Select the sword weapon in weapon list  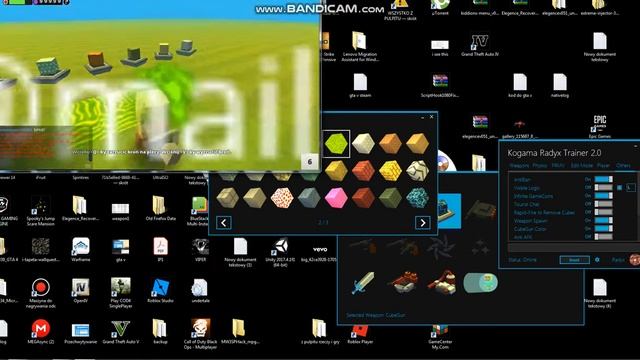[363, 283]
